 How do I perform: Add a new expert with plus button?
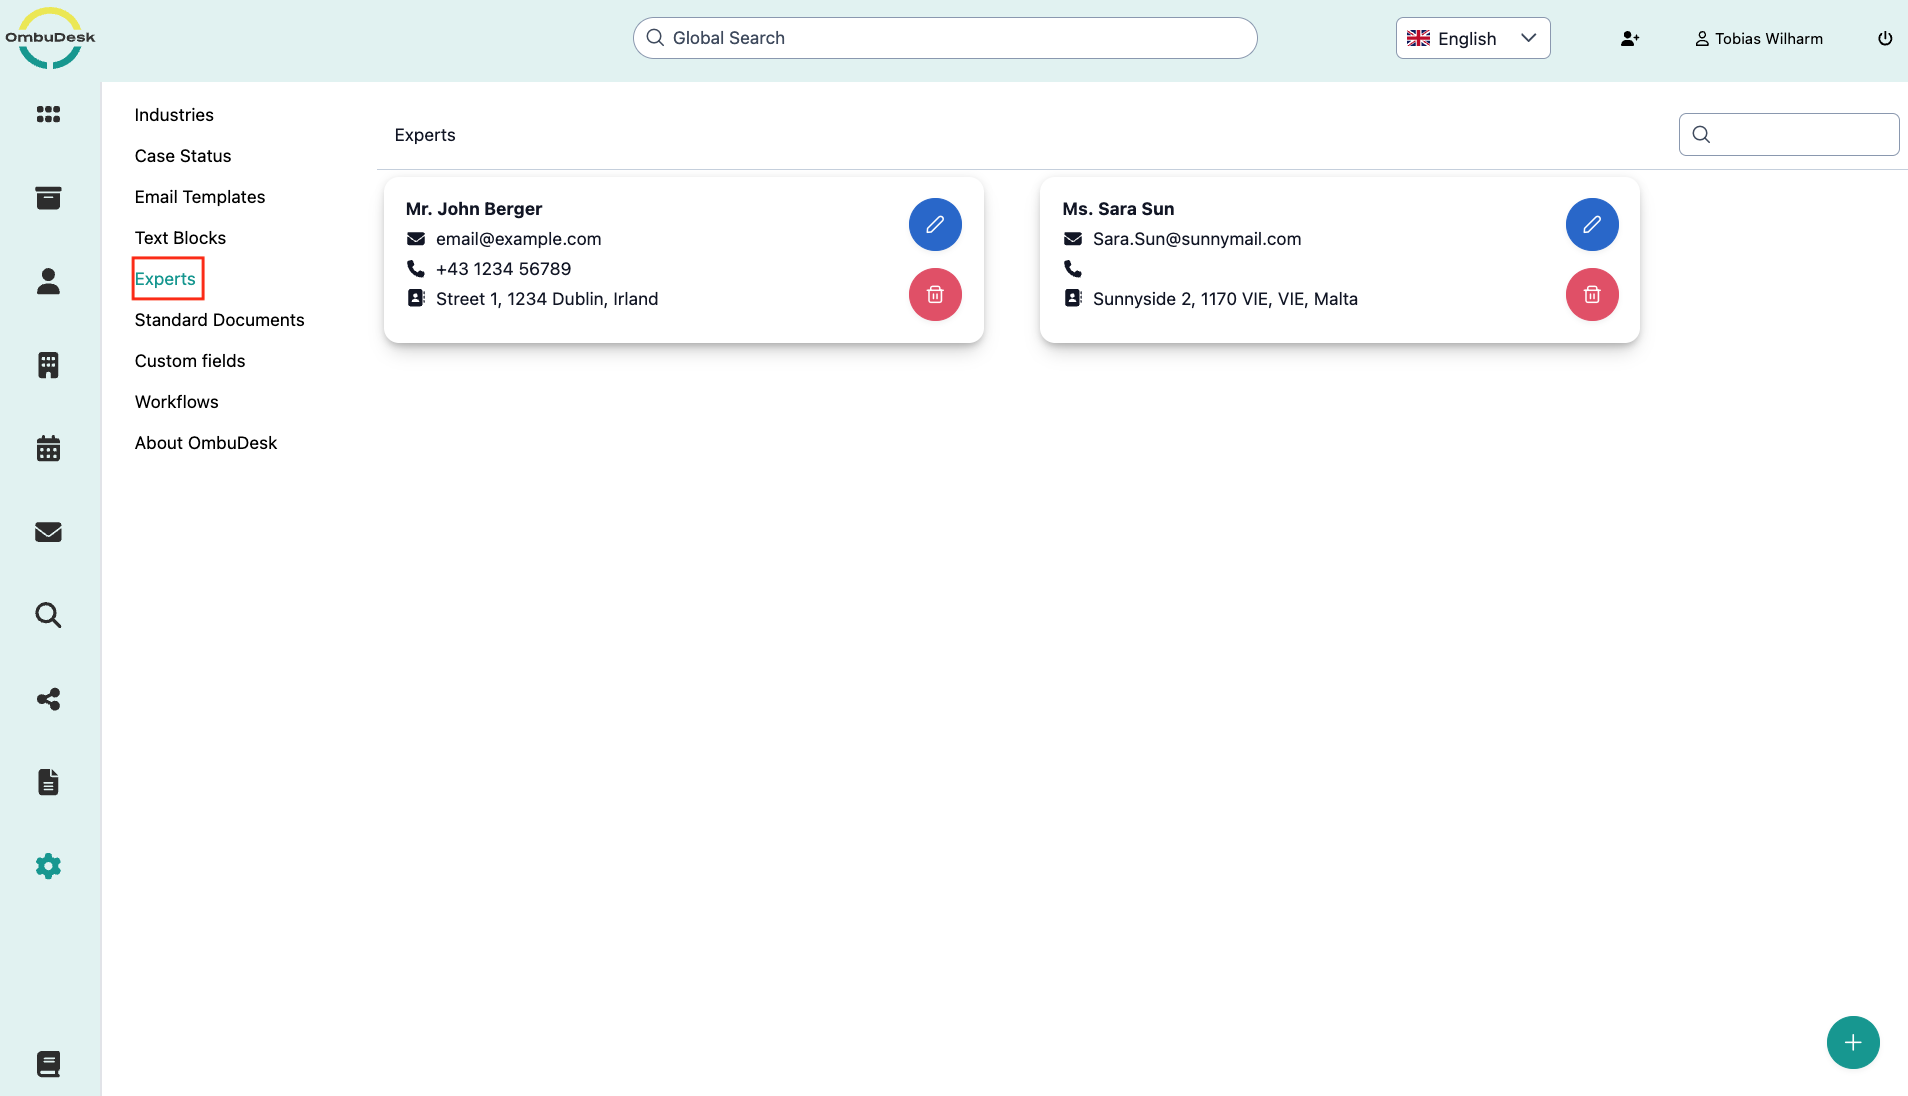point(1853,1043)
